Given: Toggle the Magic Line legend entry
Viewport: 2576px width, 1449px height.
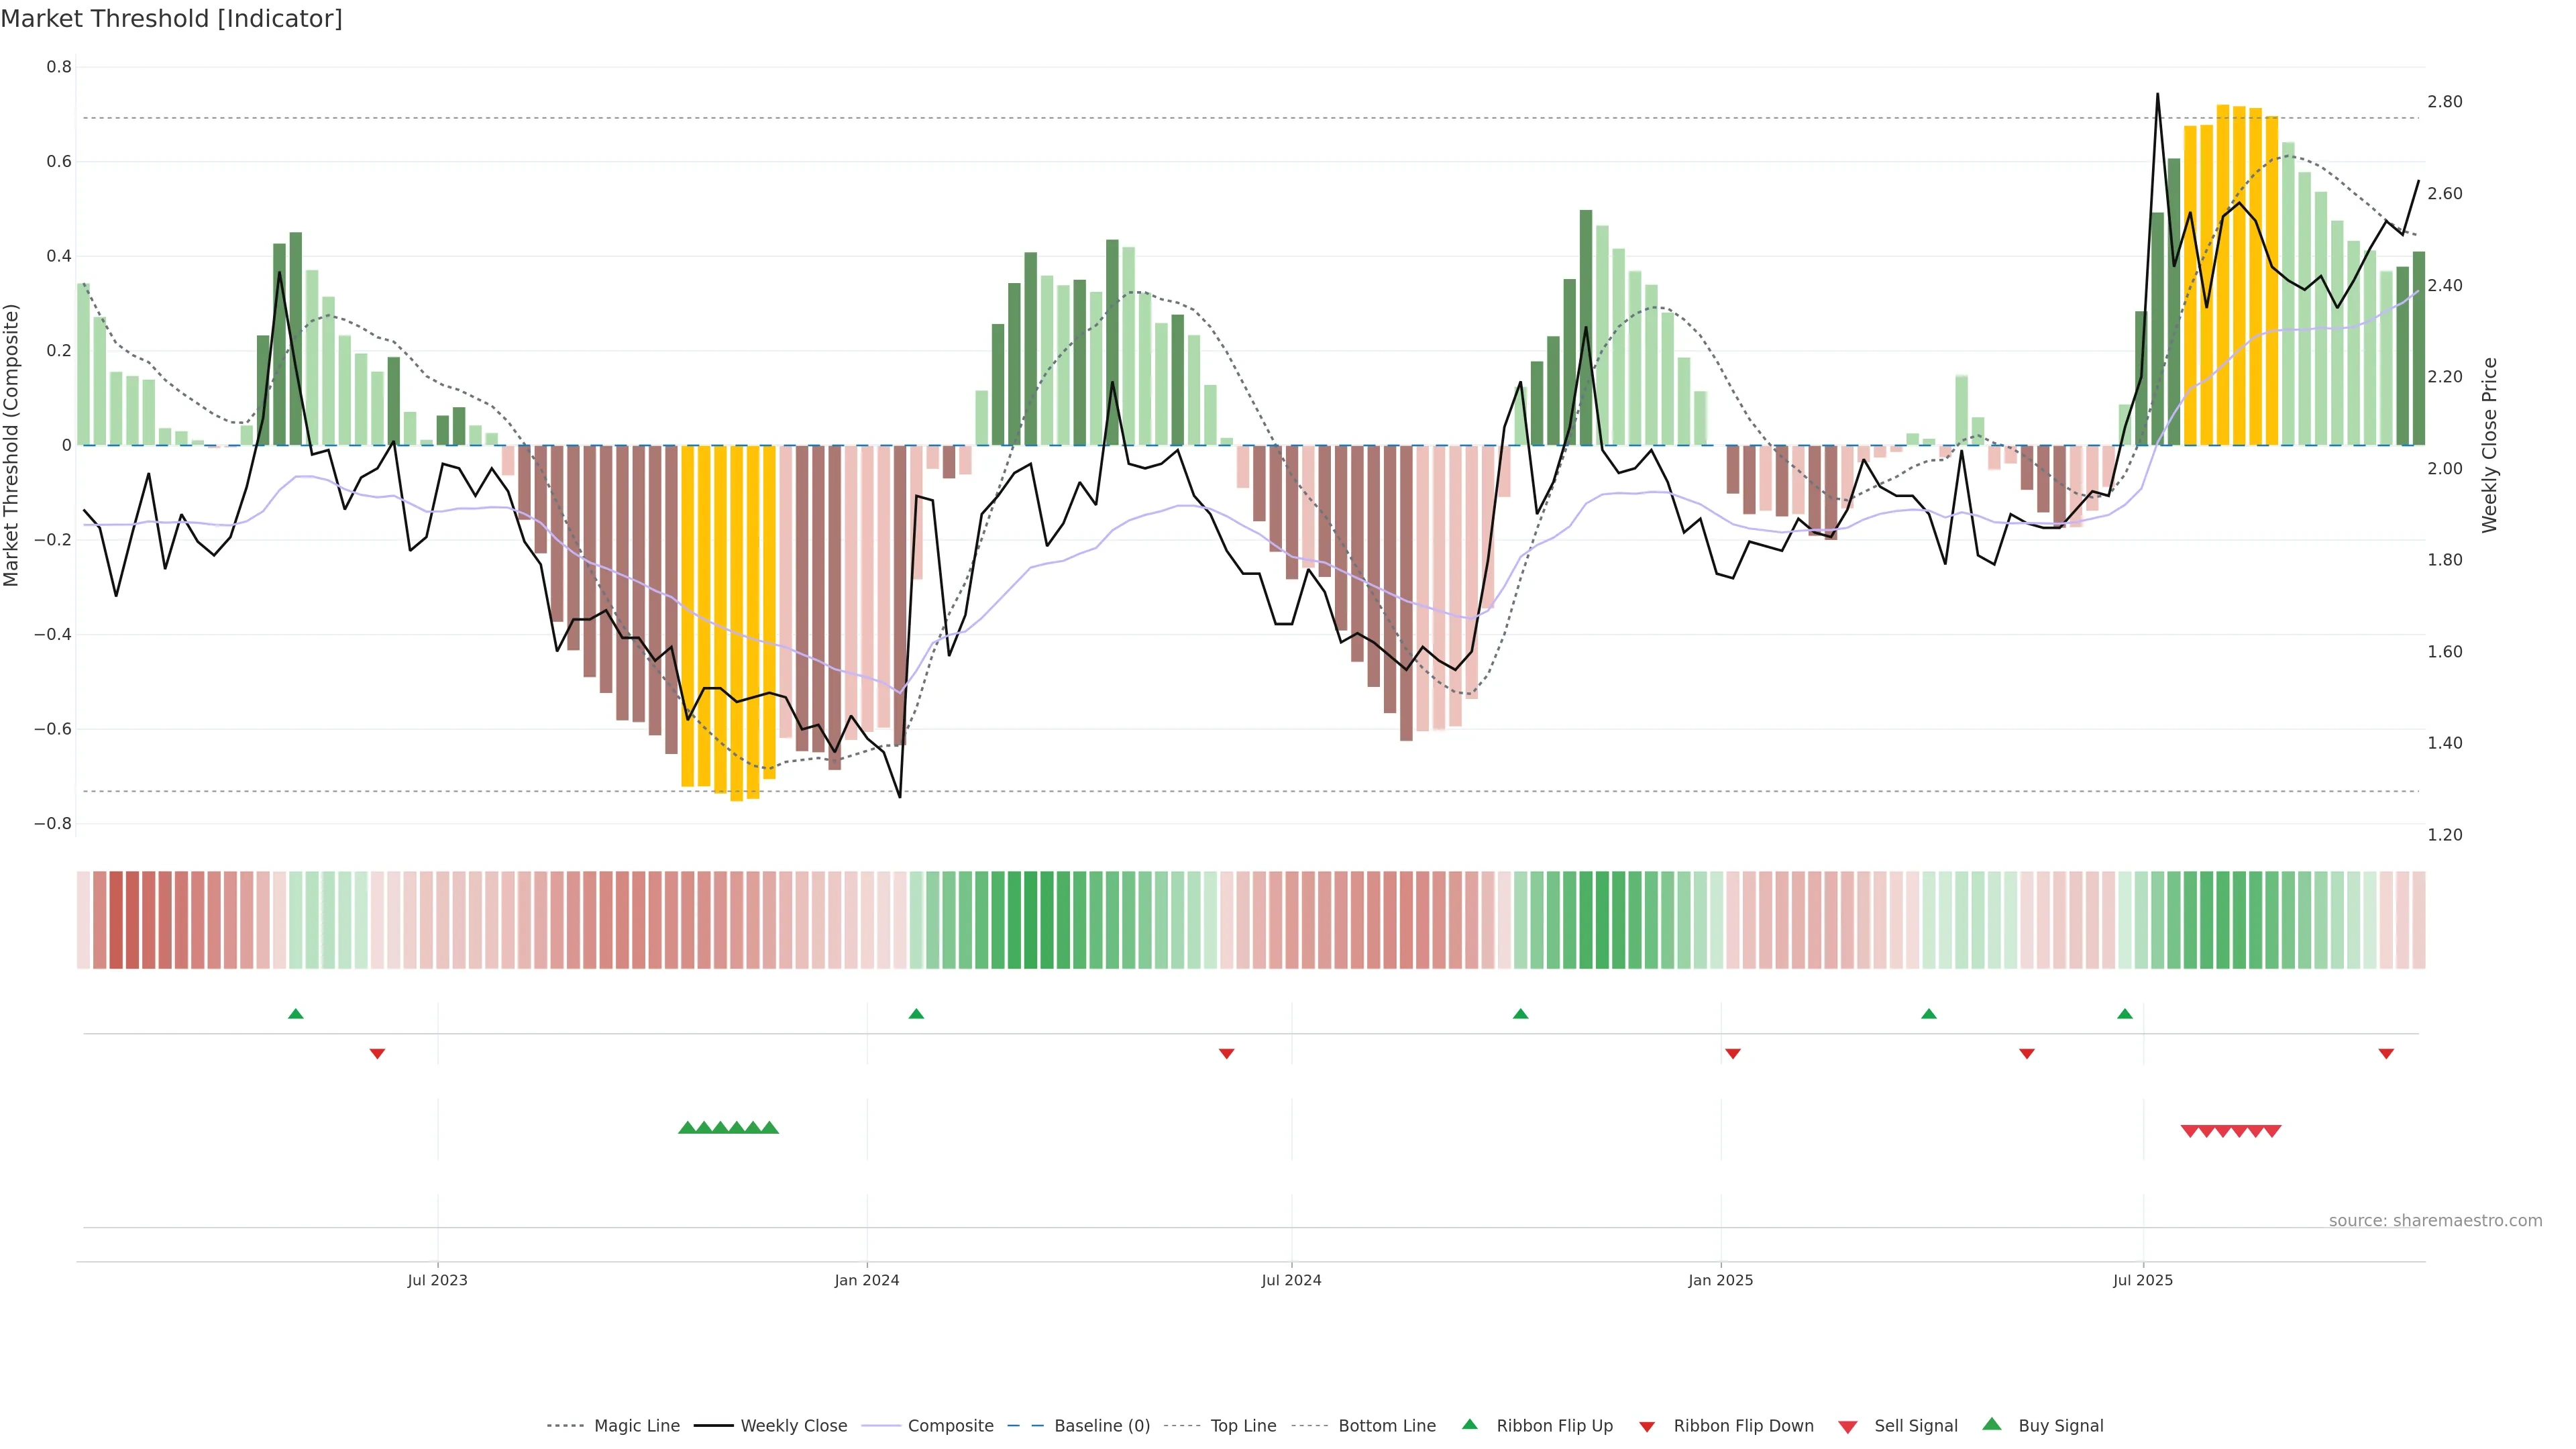Looking at the screenshot, I should [x=636, y=1426].
